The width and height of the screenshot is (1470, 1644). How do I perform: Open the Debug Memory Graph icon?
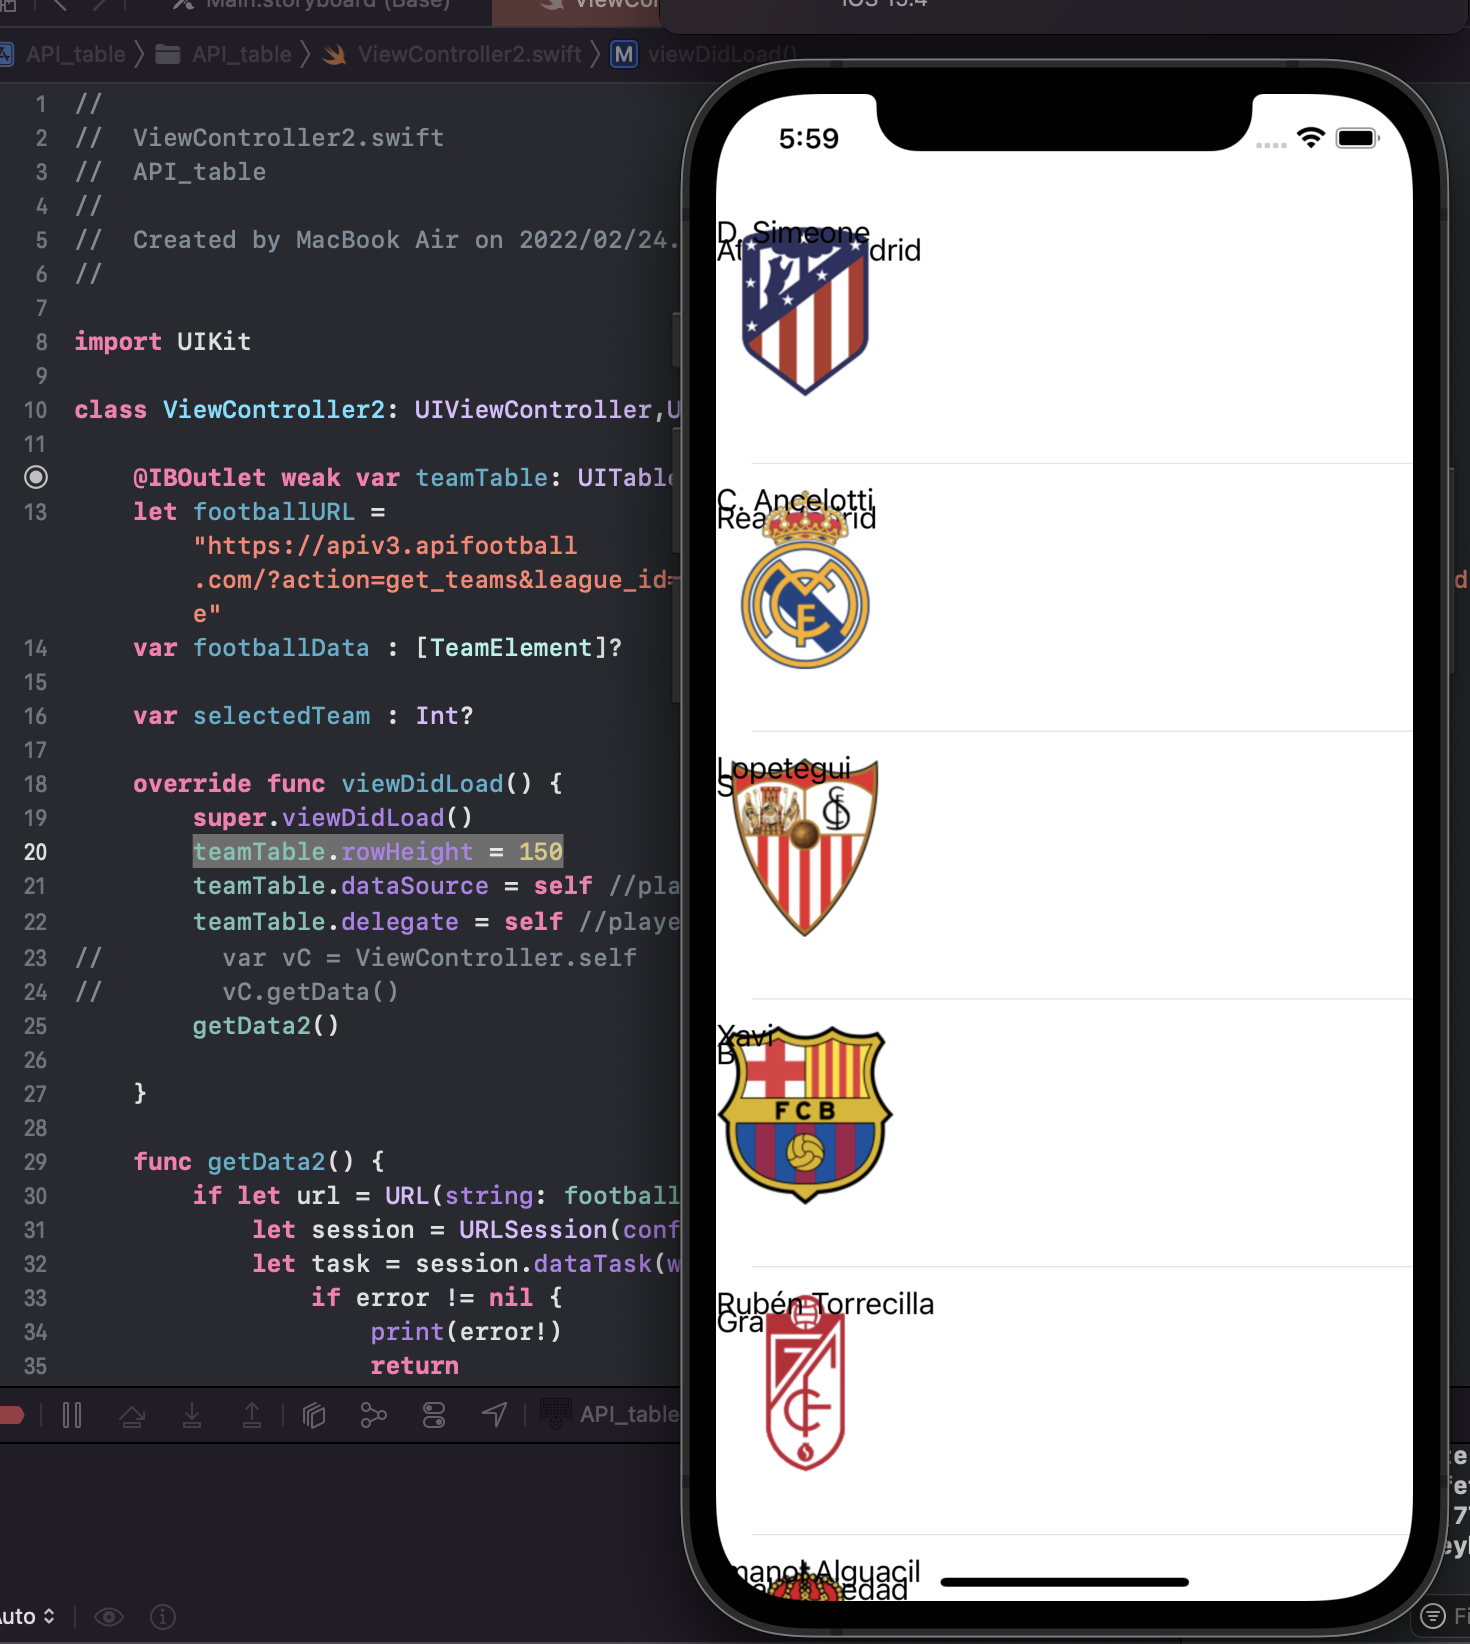tap(373, 1415)
